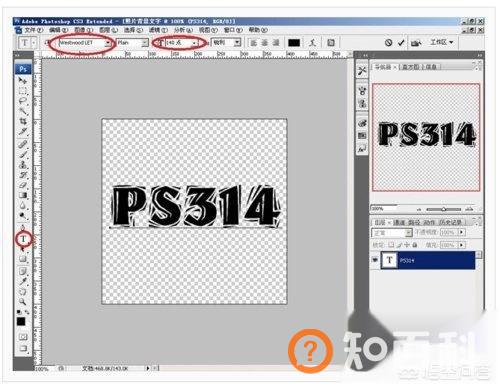Select the Rectangular Marquee tool
500x389 pixels.
(23, 91)
